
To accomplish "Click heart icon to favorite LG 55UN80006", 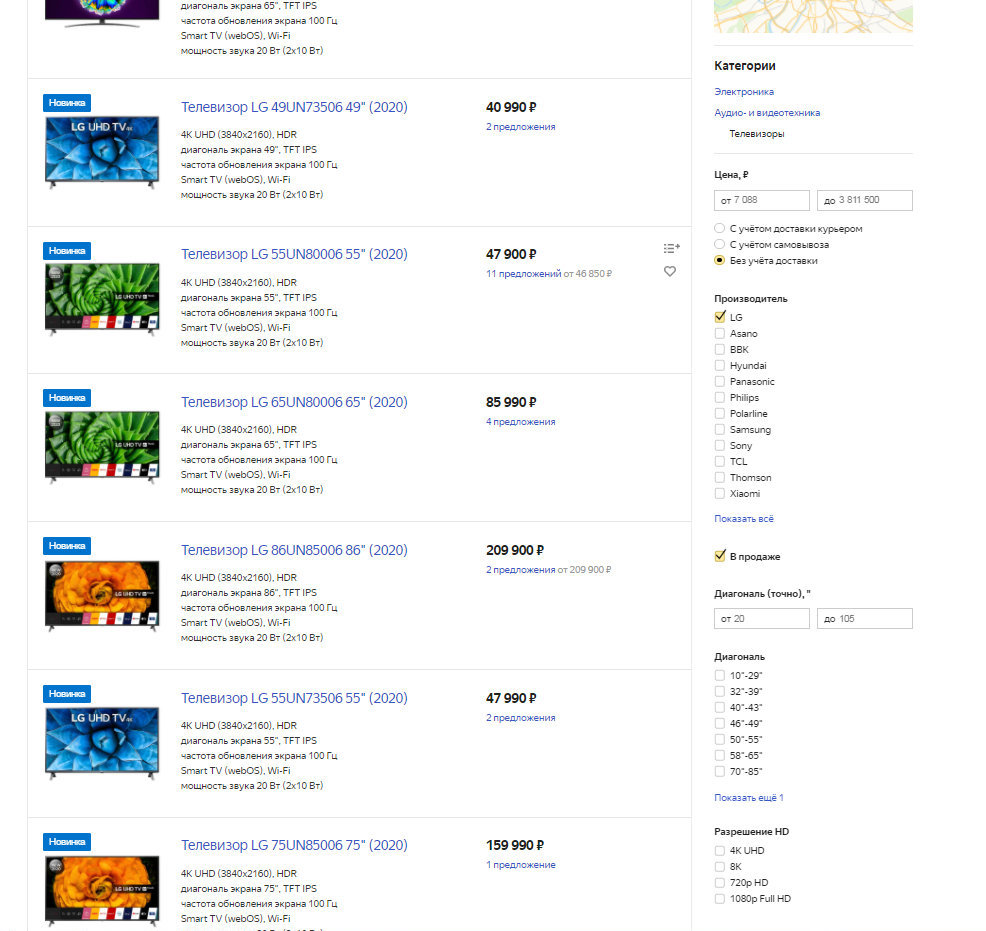I will 670,271.
